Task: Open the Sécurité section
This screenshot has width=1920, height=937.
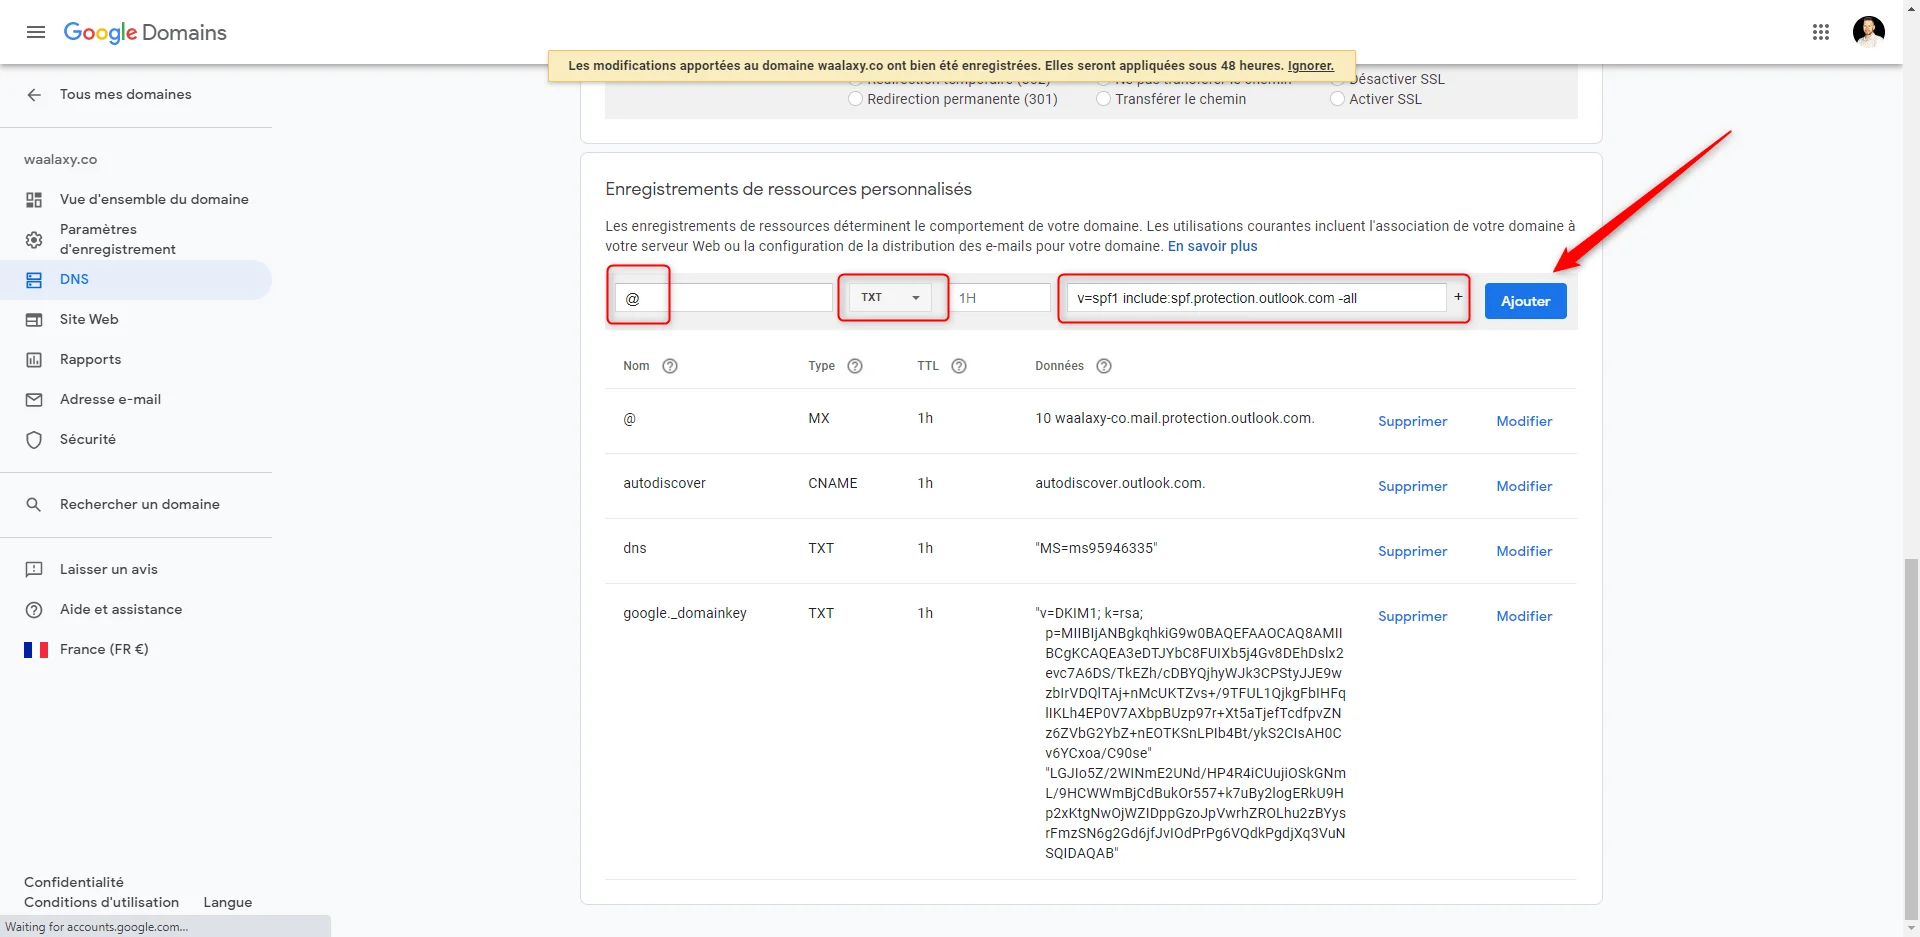Action: tap(88, 439)
